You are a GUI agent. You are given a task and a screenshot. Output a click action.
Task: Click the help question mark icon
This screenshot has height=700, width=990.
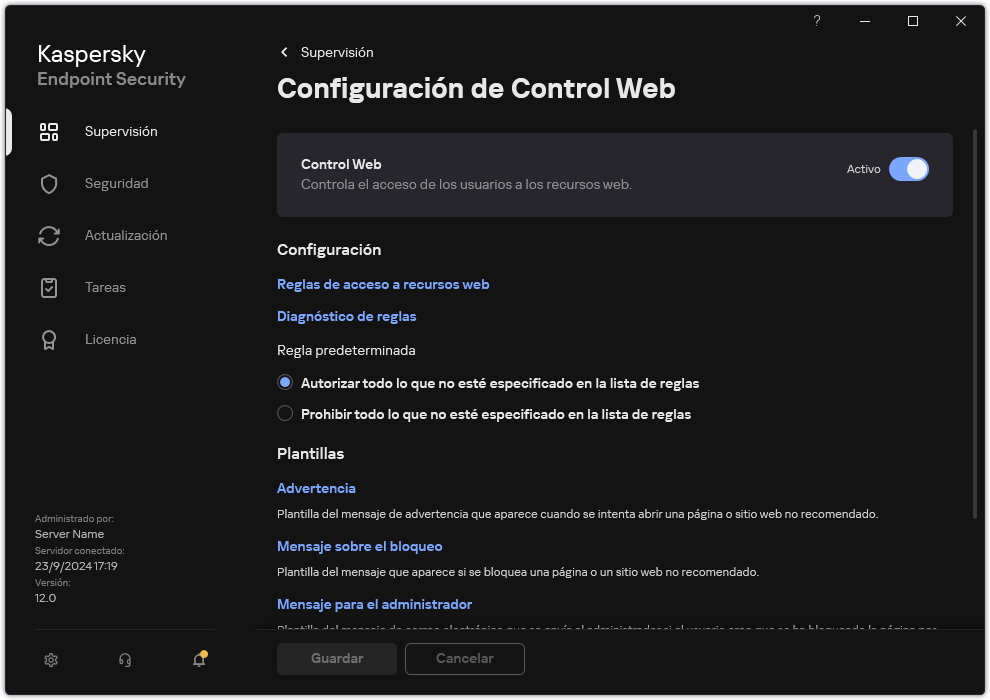tap(816, 21)
